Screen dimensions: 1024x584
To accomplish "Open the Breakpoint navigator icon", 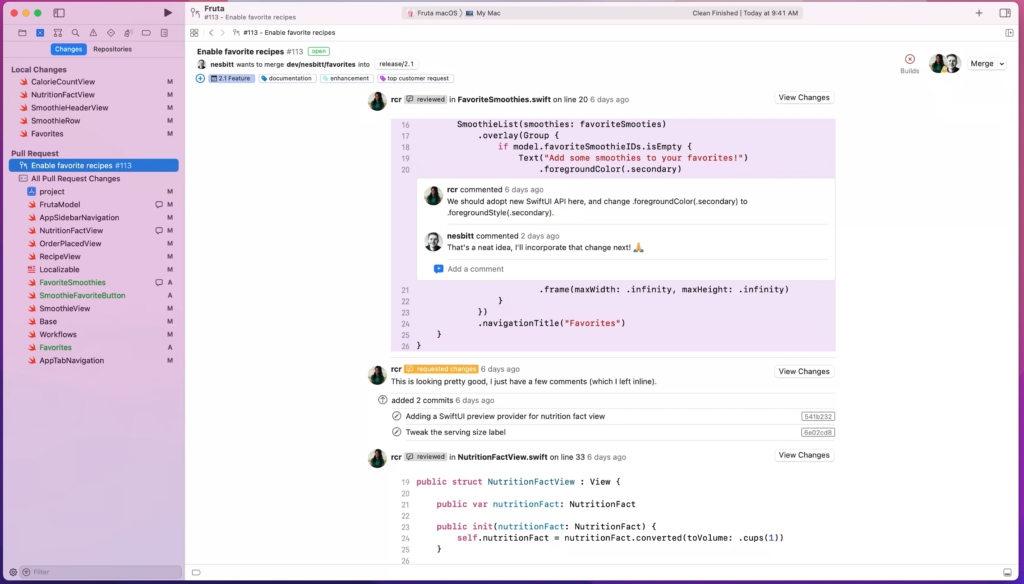I will tap(146, 33).
